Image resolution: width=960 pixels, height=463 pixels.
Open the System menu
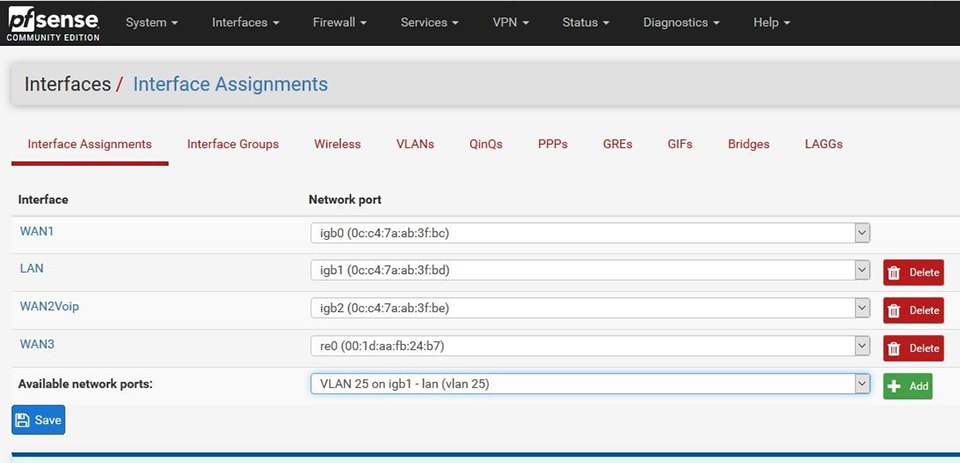point(152,22)
